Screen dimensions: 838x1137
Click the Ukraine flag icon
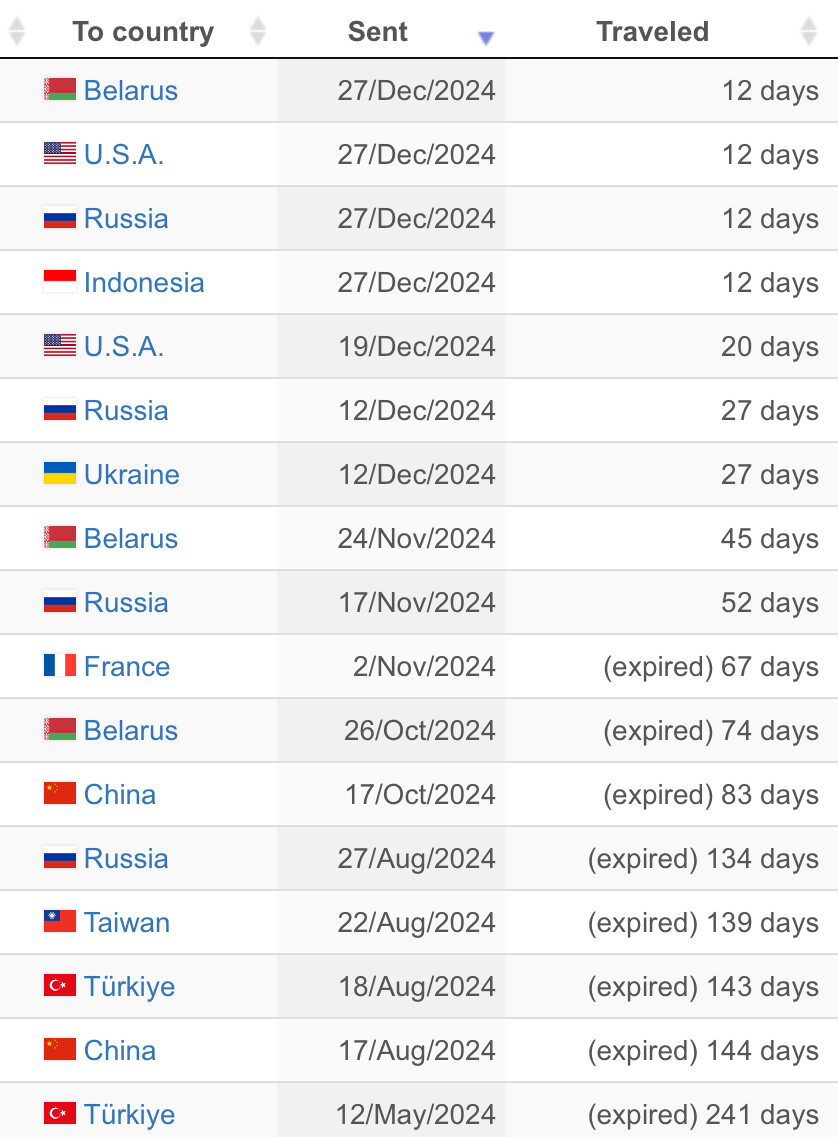point(59,474)
